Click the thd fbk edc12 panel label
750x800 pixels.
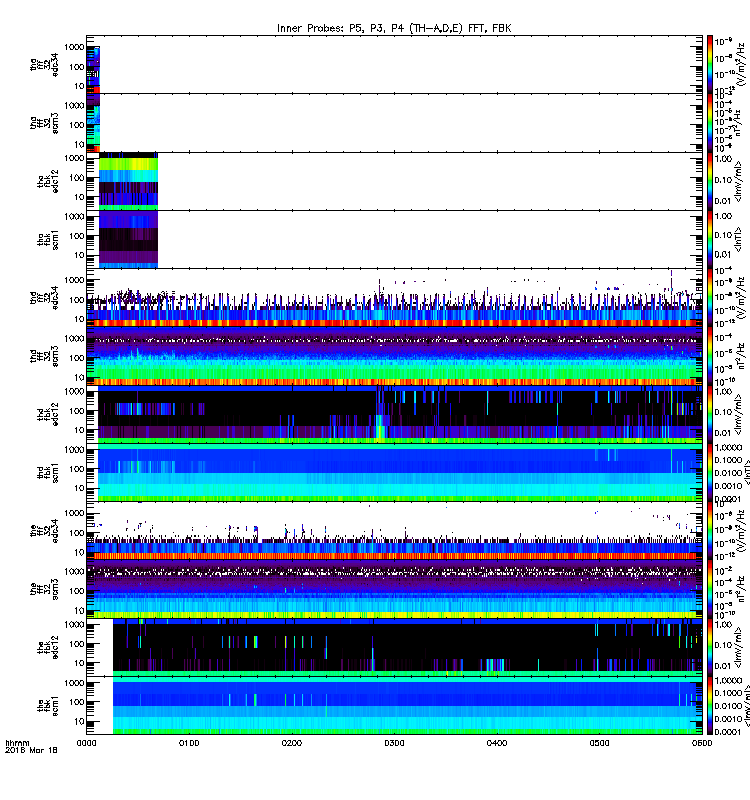click(48, 414)
